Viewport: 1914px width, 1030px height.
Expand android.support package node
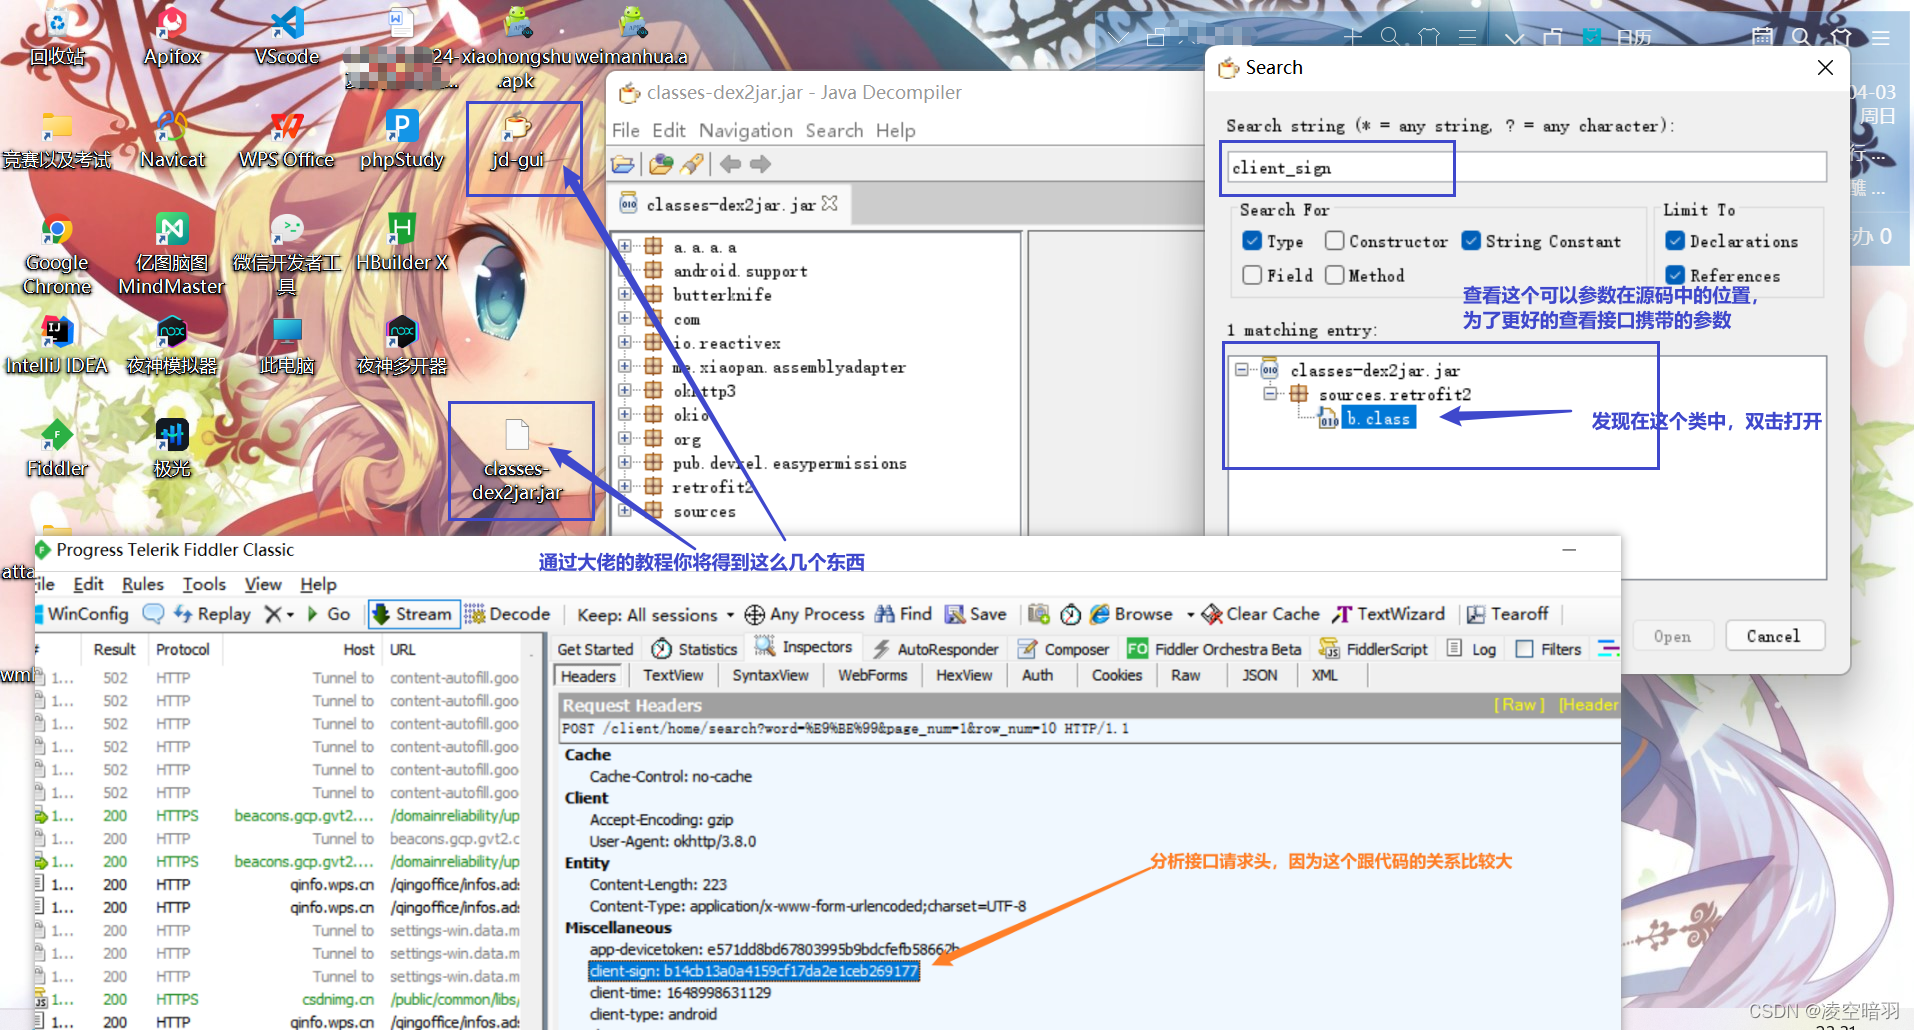(x=625, y=270)
